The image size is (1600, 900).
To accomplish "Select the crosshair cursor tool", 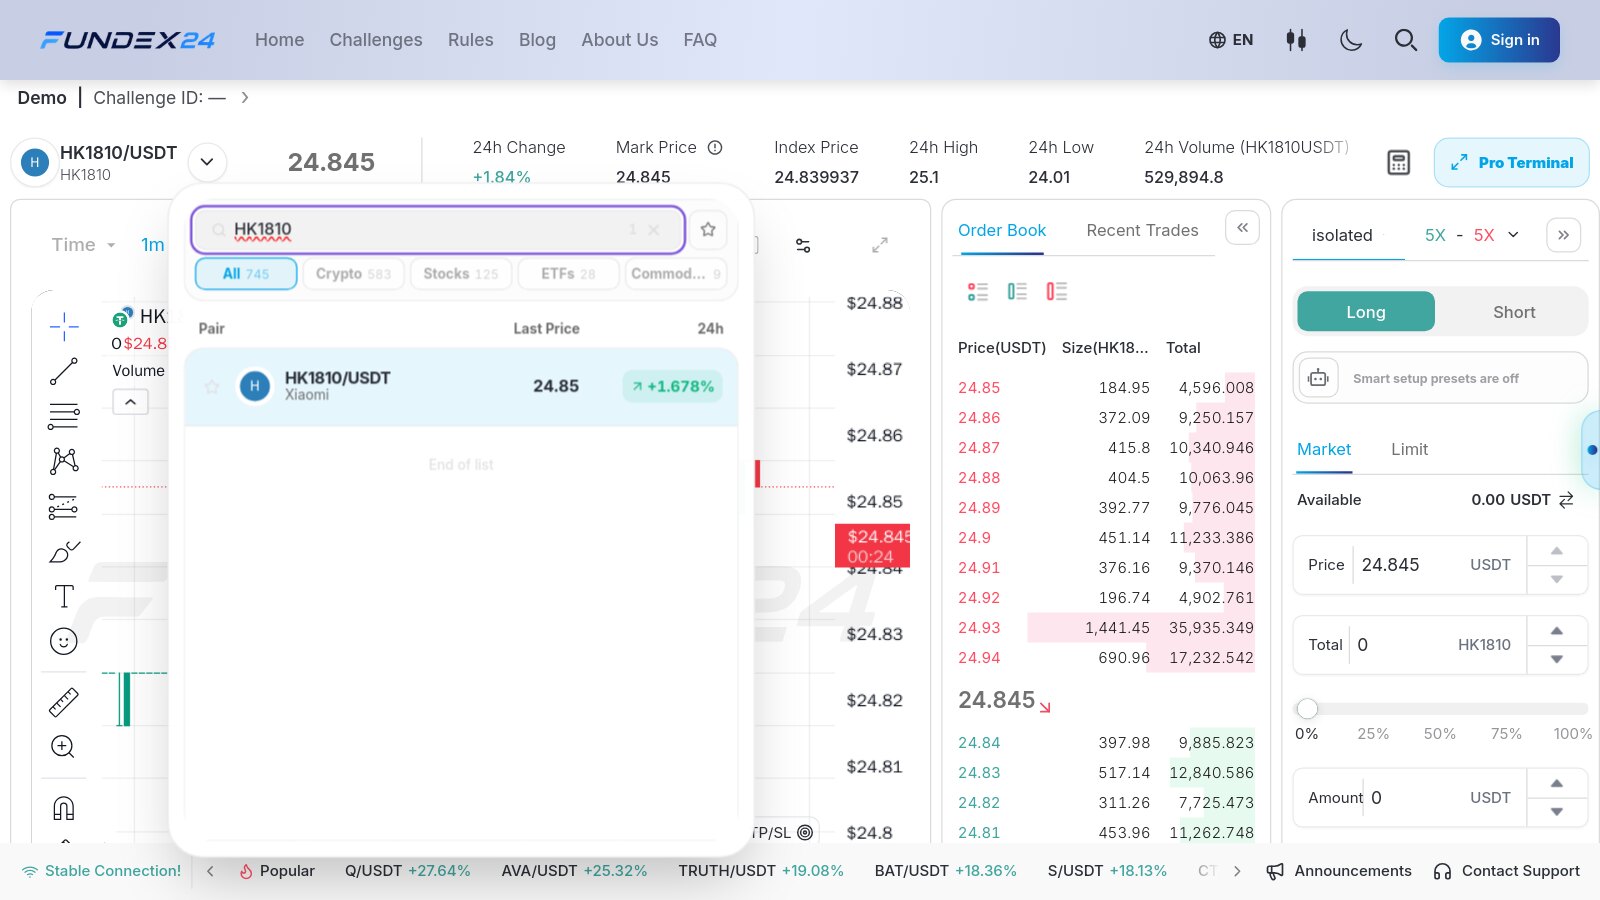I will coord(64,326).
